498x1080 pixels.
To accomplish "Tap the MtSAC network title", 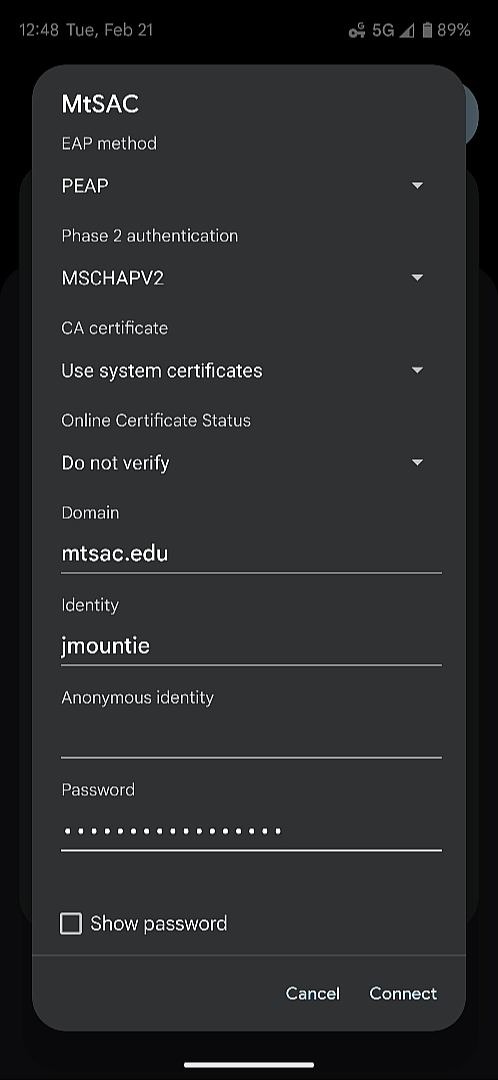I will point(101,104).
